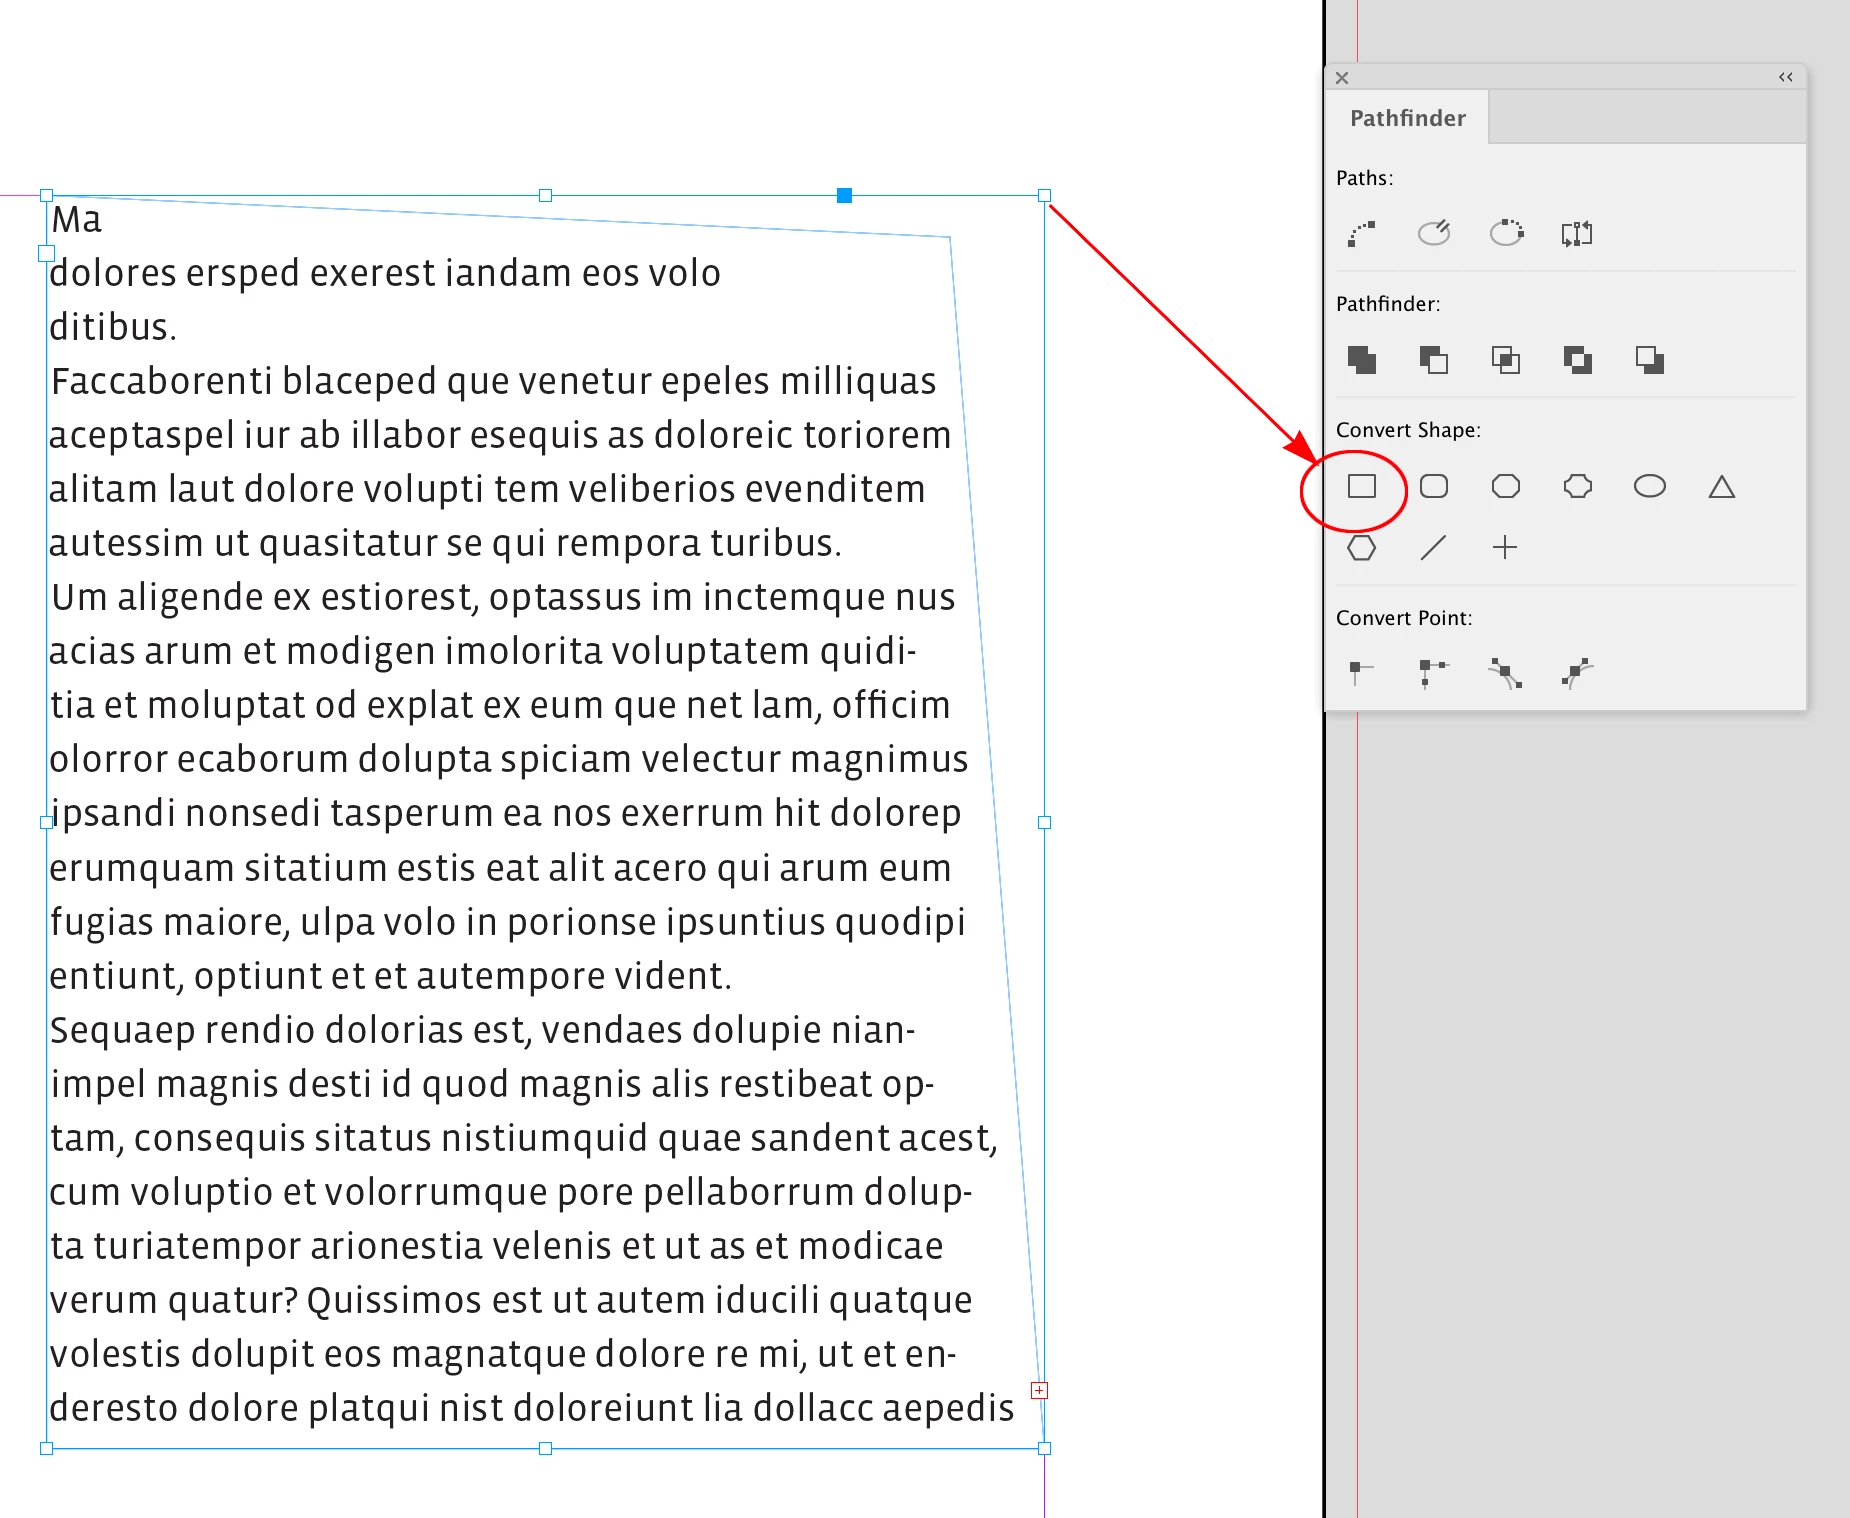Convert point to Smooth
The image size is (1850, 1518).
tap(1505, 674)
